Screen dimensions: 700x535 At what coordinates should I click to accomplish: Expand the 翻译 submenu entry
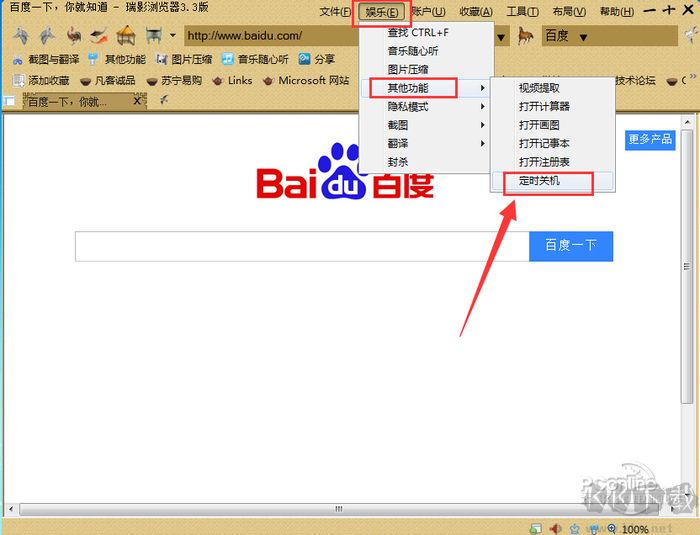[x=398, y=143]
